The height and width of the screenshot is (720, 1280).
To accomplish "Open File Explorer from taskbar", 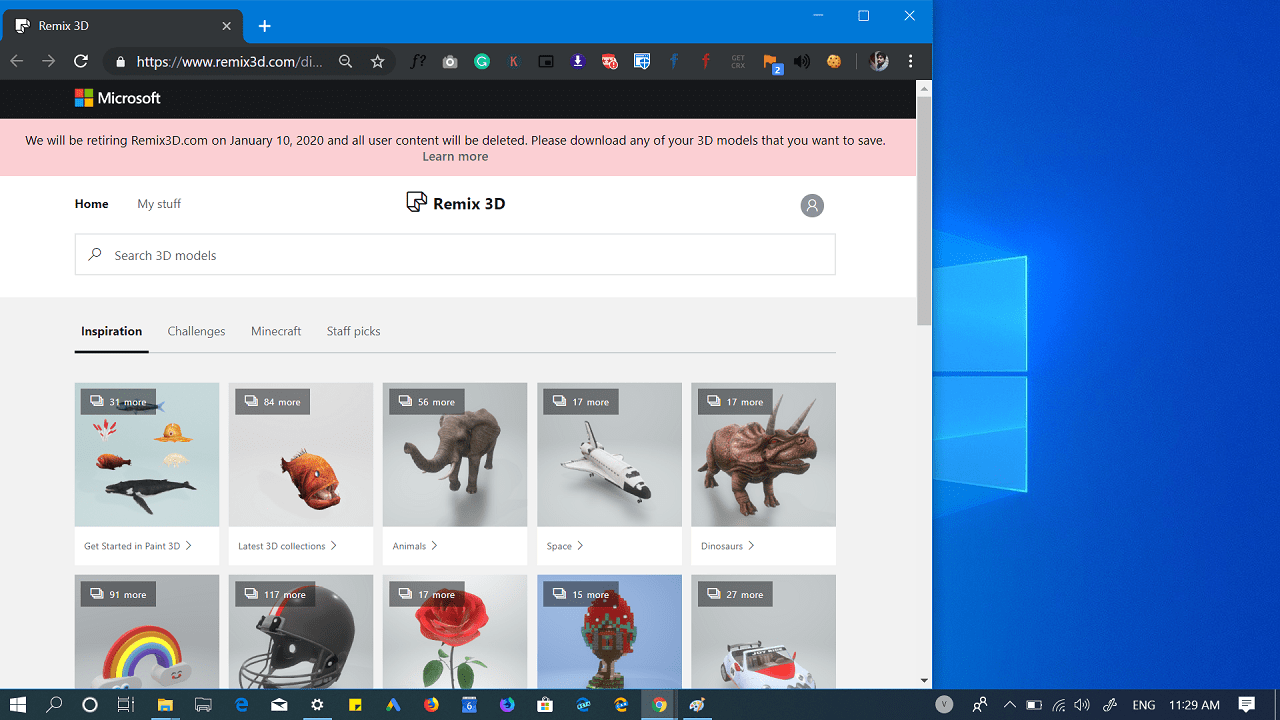I will point(165,705).
